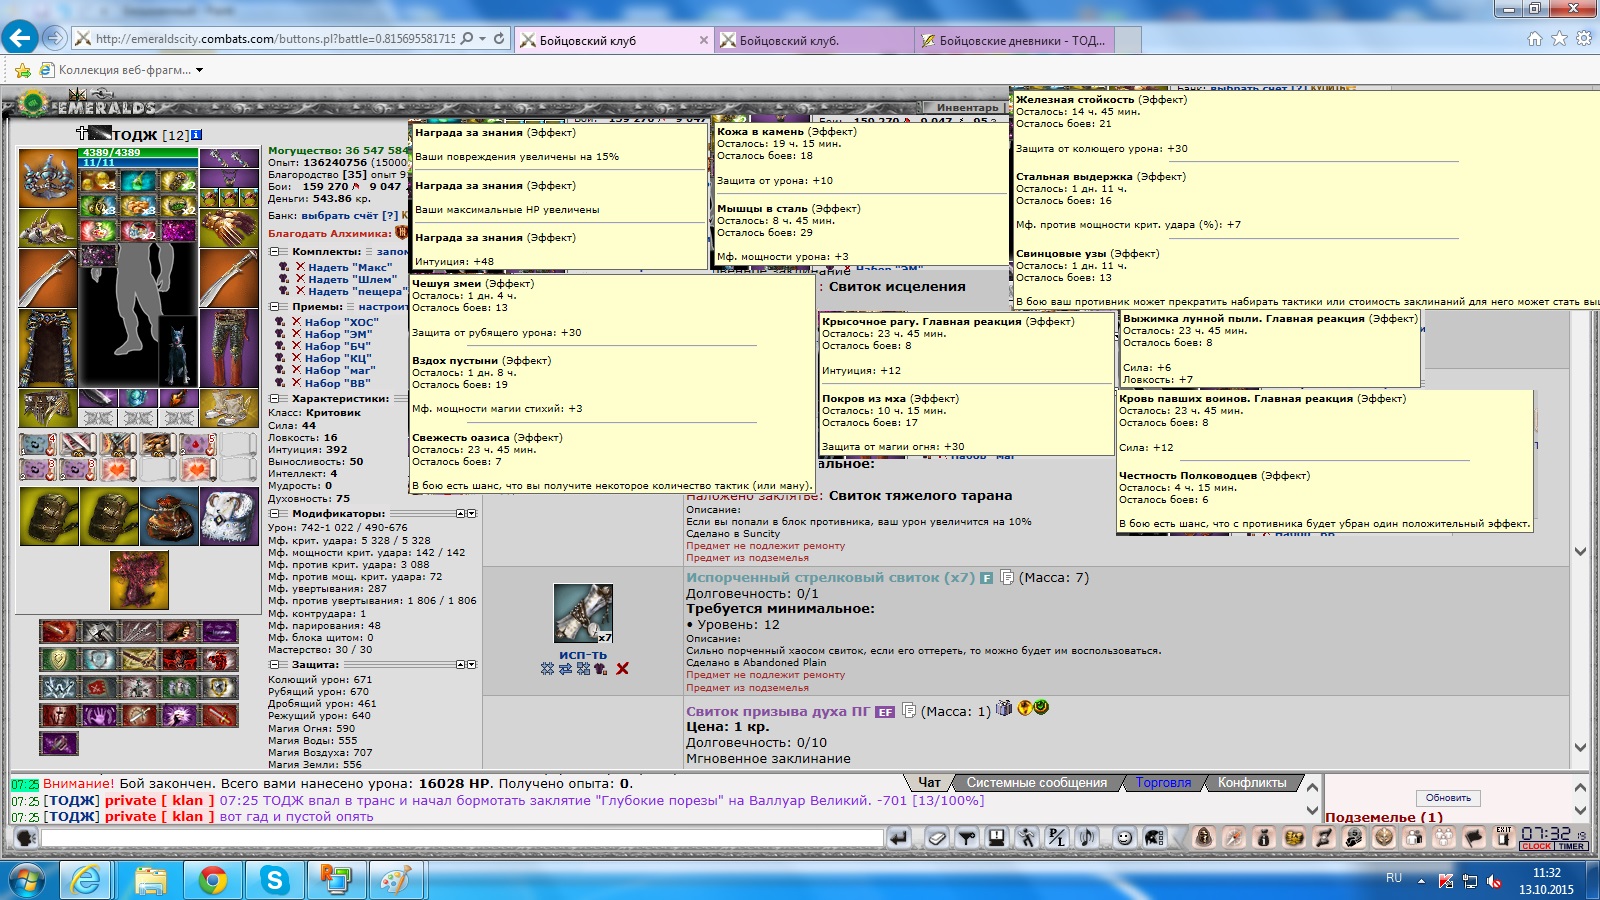Click the down arrow of Модификаторы section

click(x=471, y=513)
